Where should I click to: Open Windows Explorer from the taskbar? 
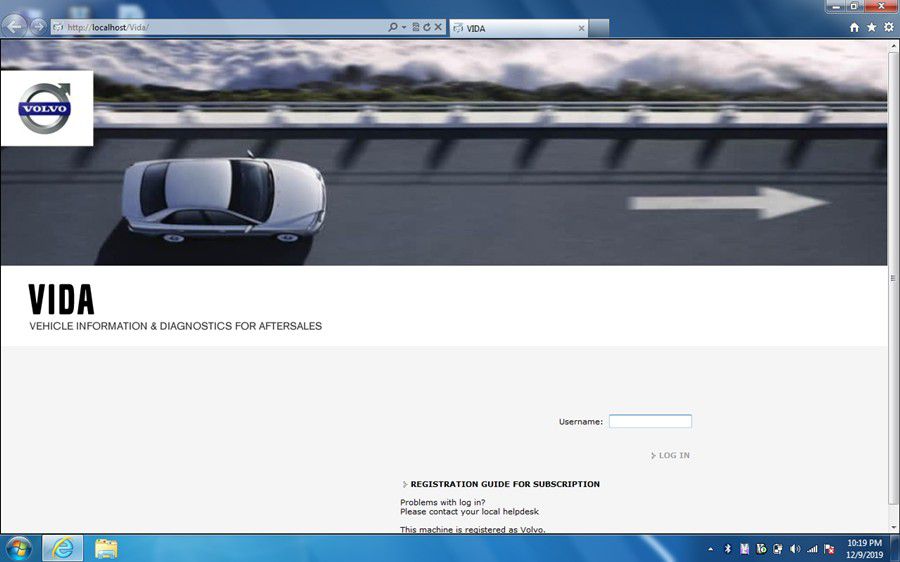(x=106, y=548)
